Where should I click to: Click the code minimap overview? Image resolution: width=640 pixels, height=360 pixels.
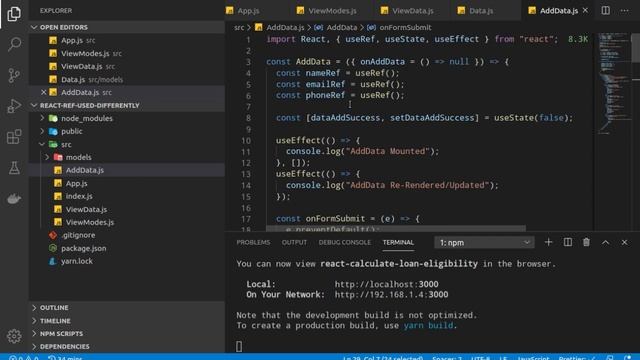point(614,84)
